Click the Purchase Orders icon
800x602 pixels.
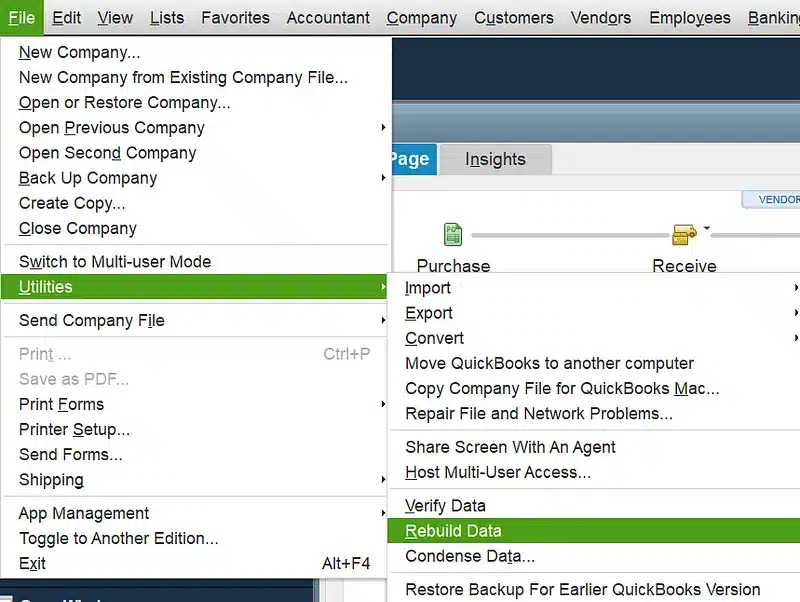tap(453, 235)
